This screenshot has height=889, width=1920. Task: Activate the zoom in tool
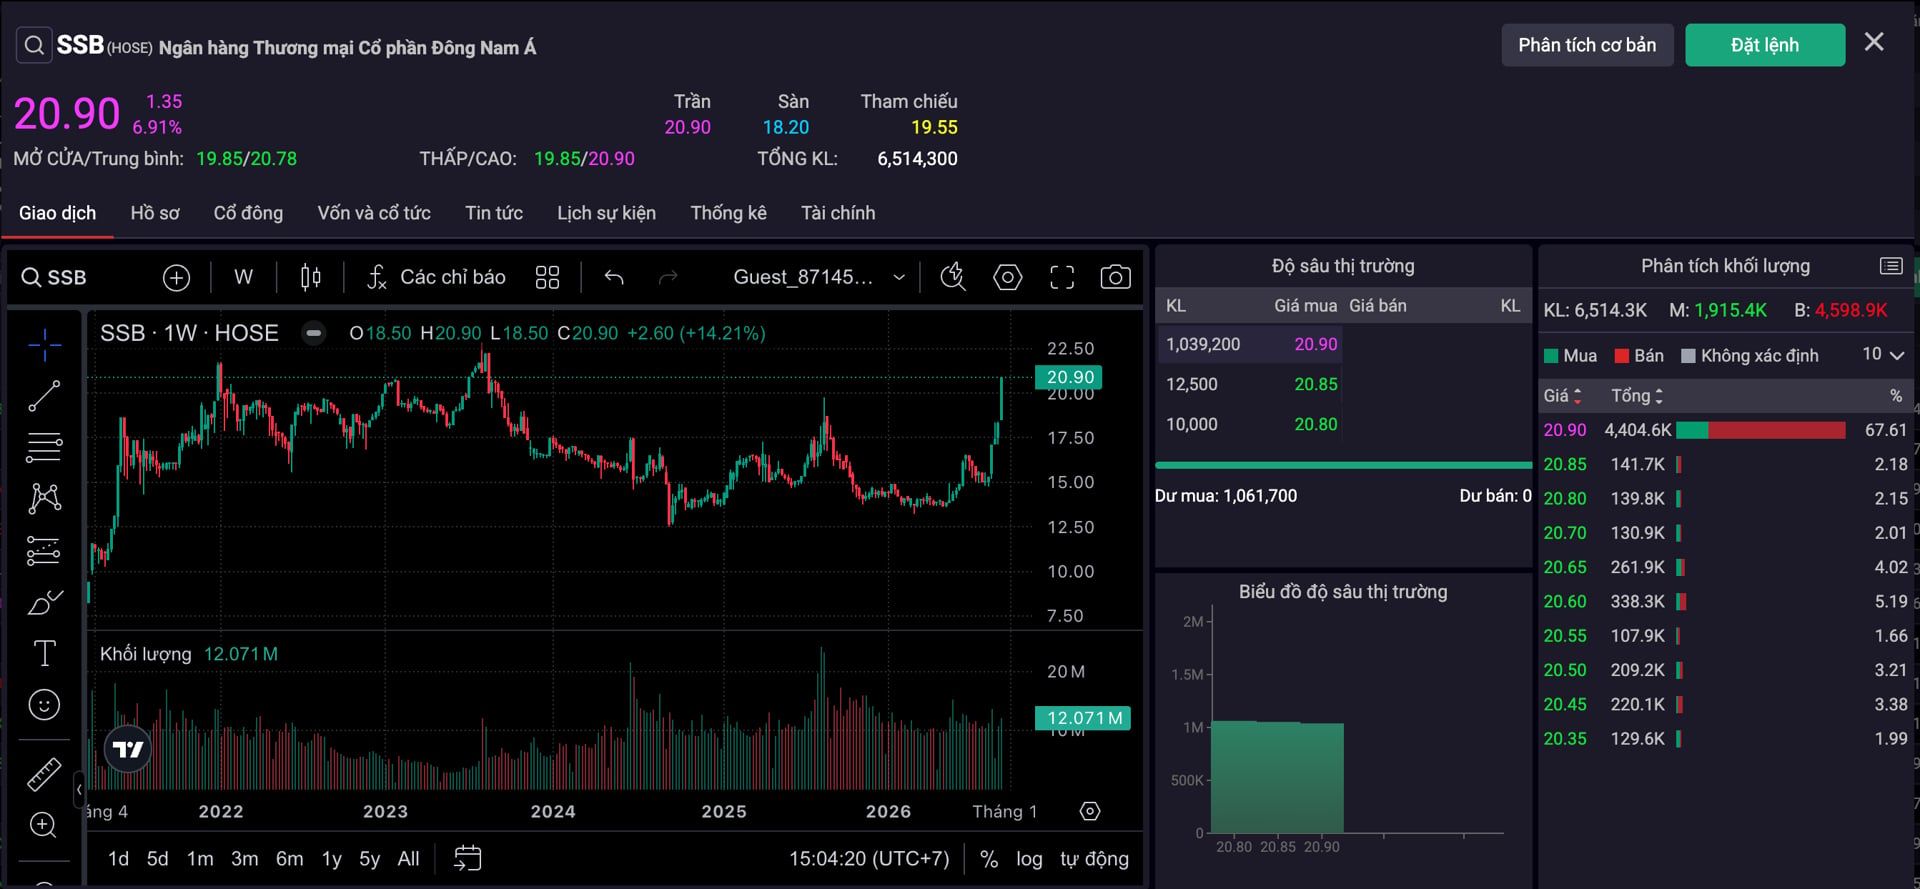tap(44, 825)
